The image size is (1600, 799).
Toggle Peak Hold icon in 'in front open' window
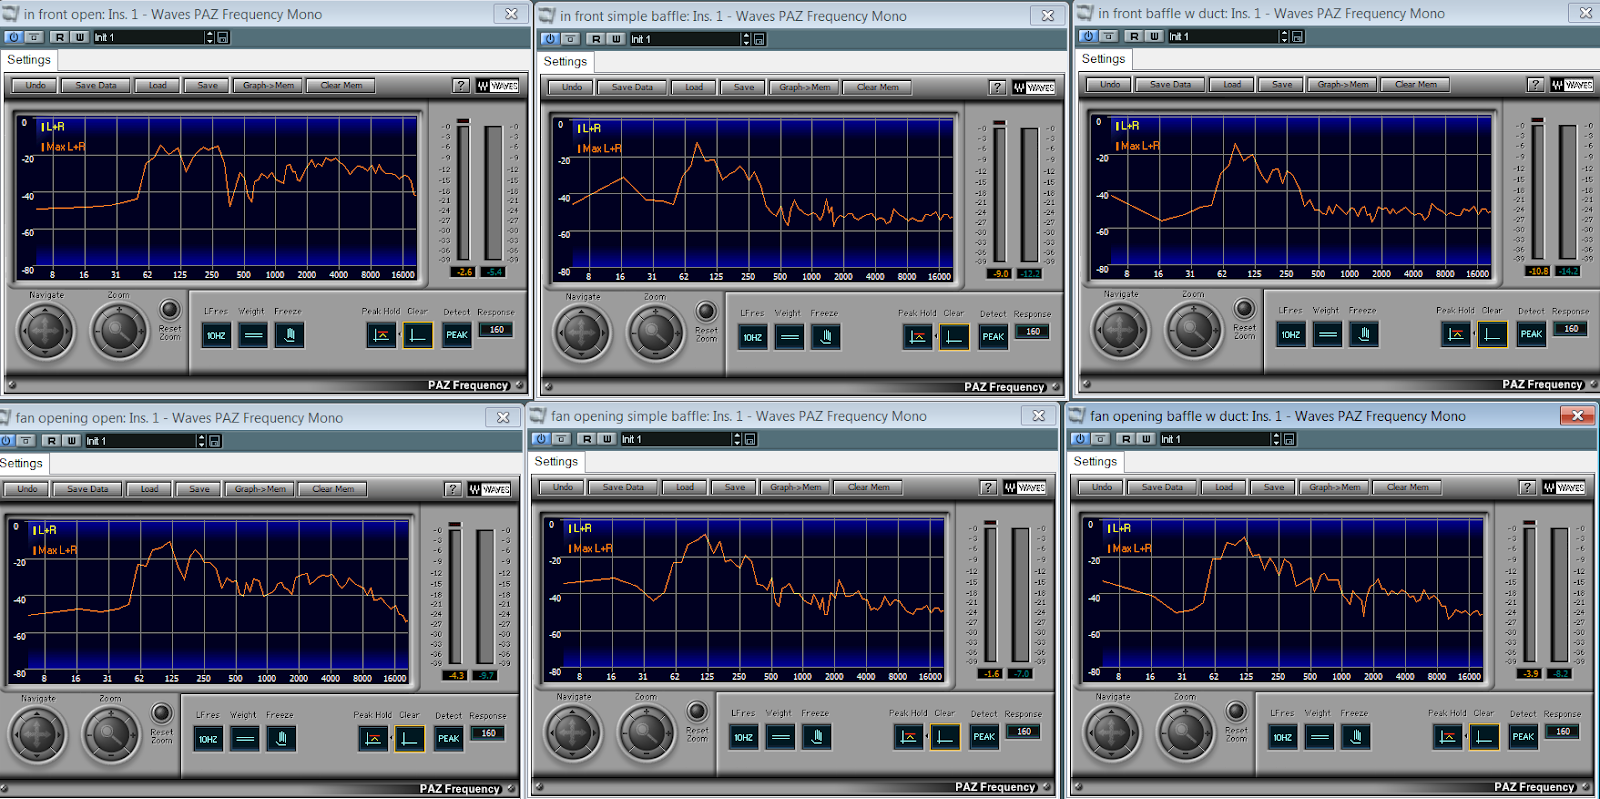[381, 336]
